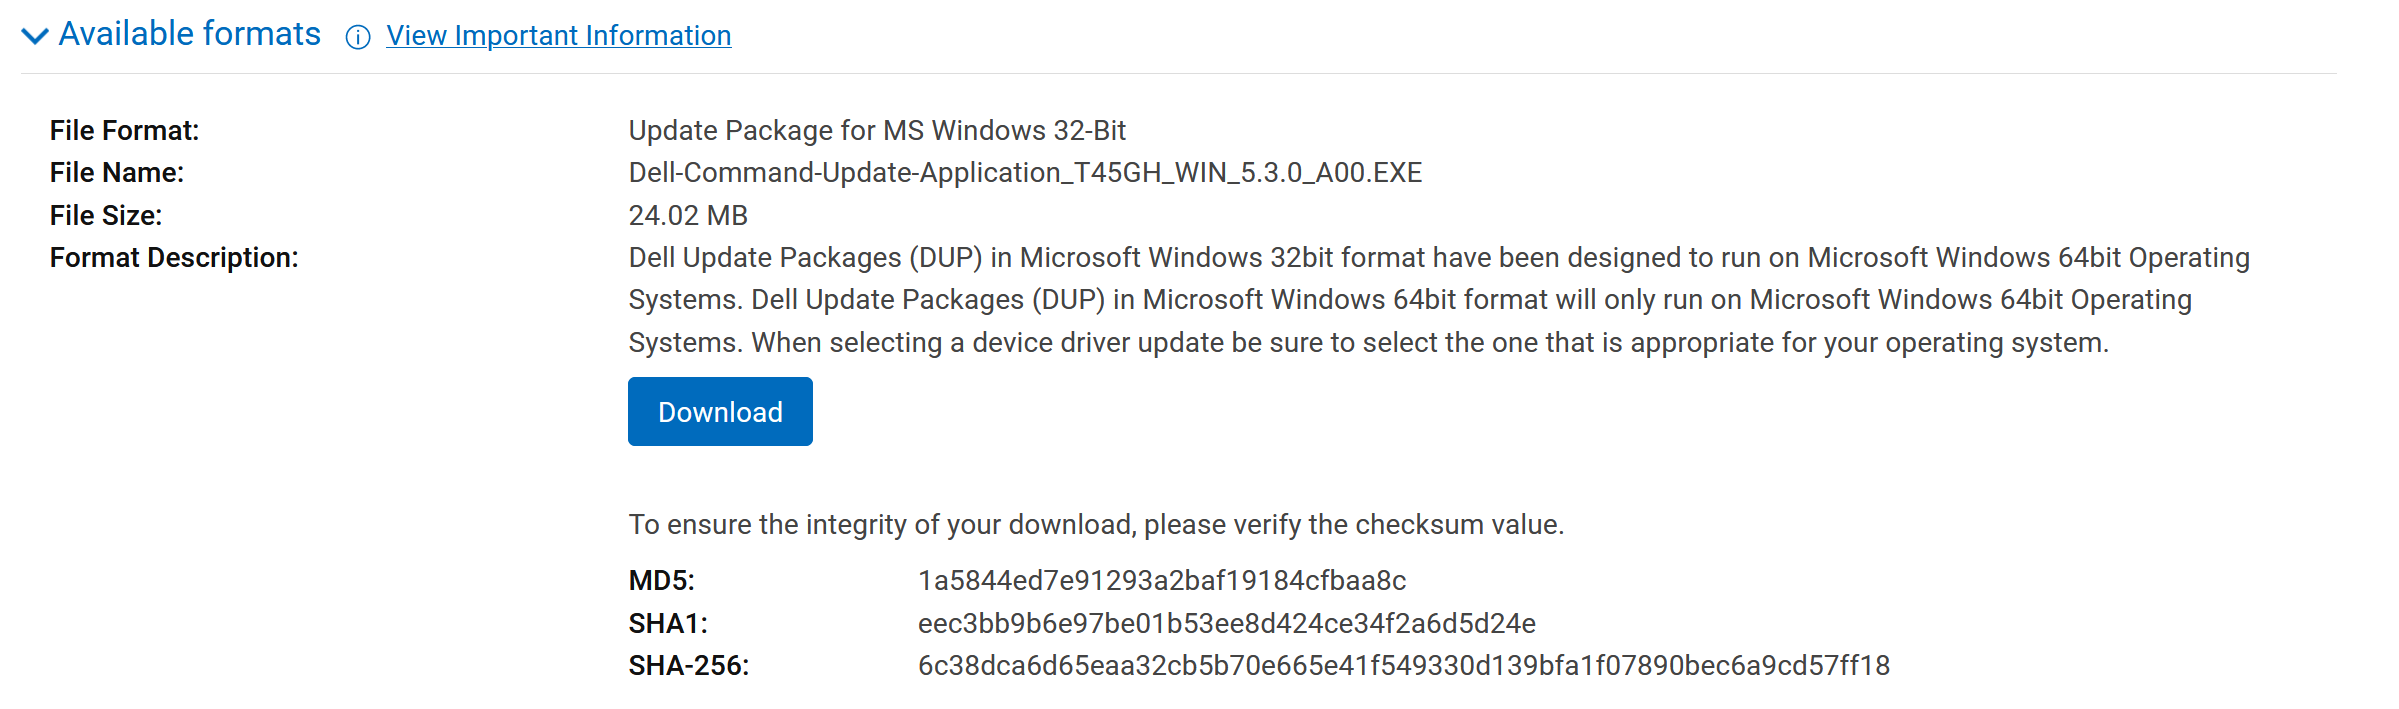Click the Dell-Command-Update EXE file name
The image size is (2399, 709).
1025,173
